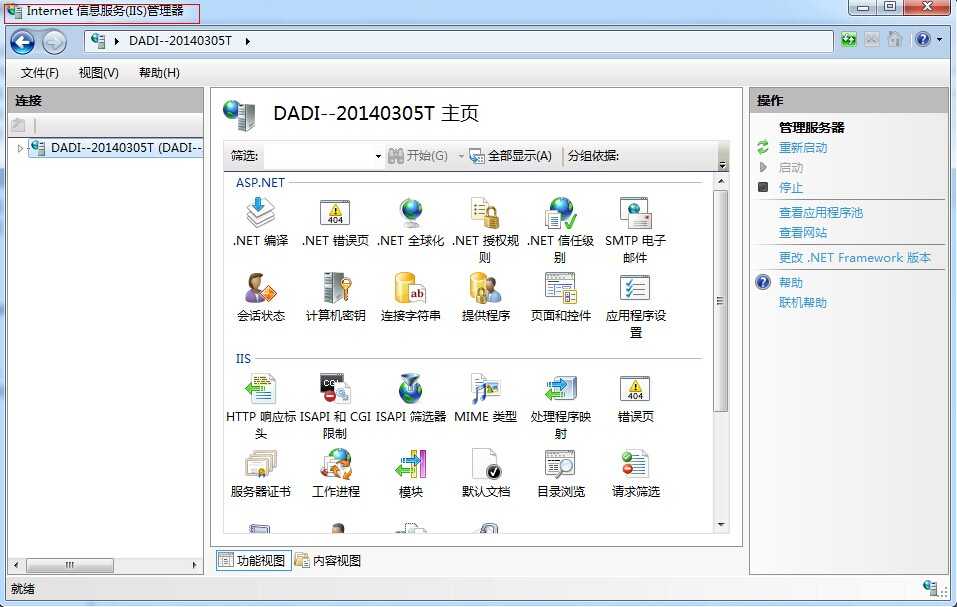Screen dimensions: 957x607
Task: Click the 管理服务器 heading in actions pane
Action: tap(811, 128)
